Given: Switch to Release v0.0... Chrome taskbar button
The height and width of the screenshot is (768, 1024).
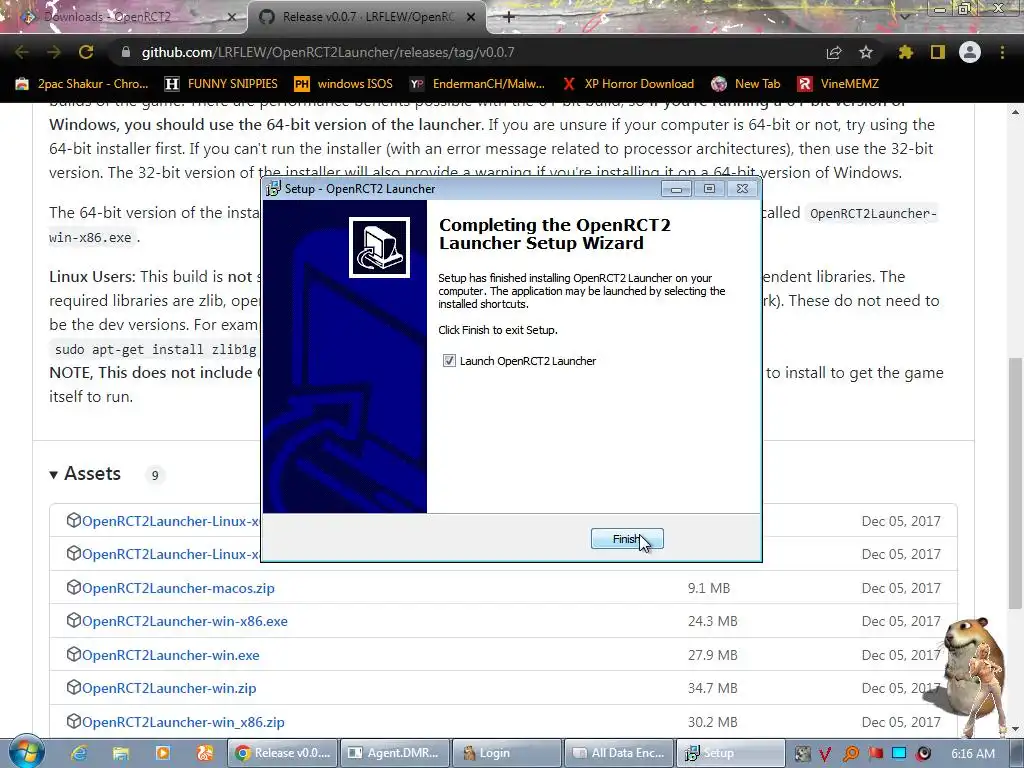Looking at the screenshot, I should 283,753.
